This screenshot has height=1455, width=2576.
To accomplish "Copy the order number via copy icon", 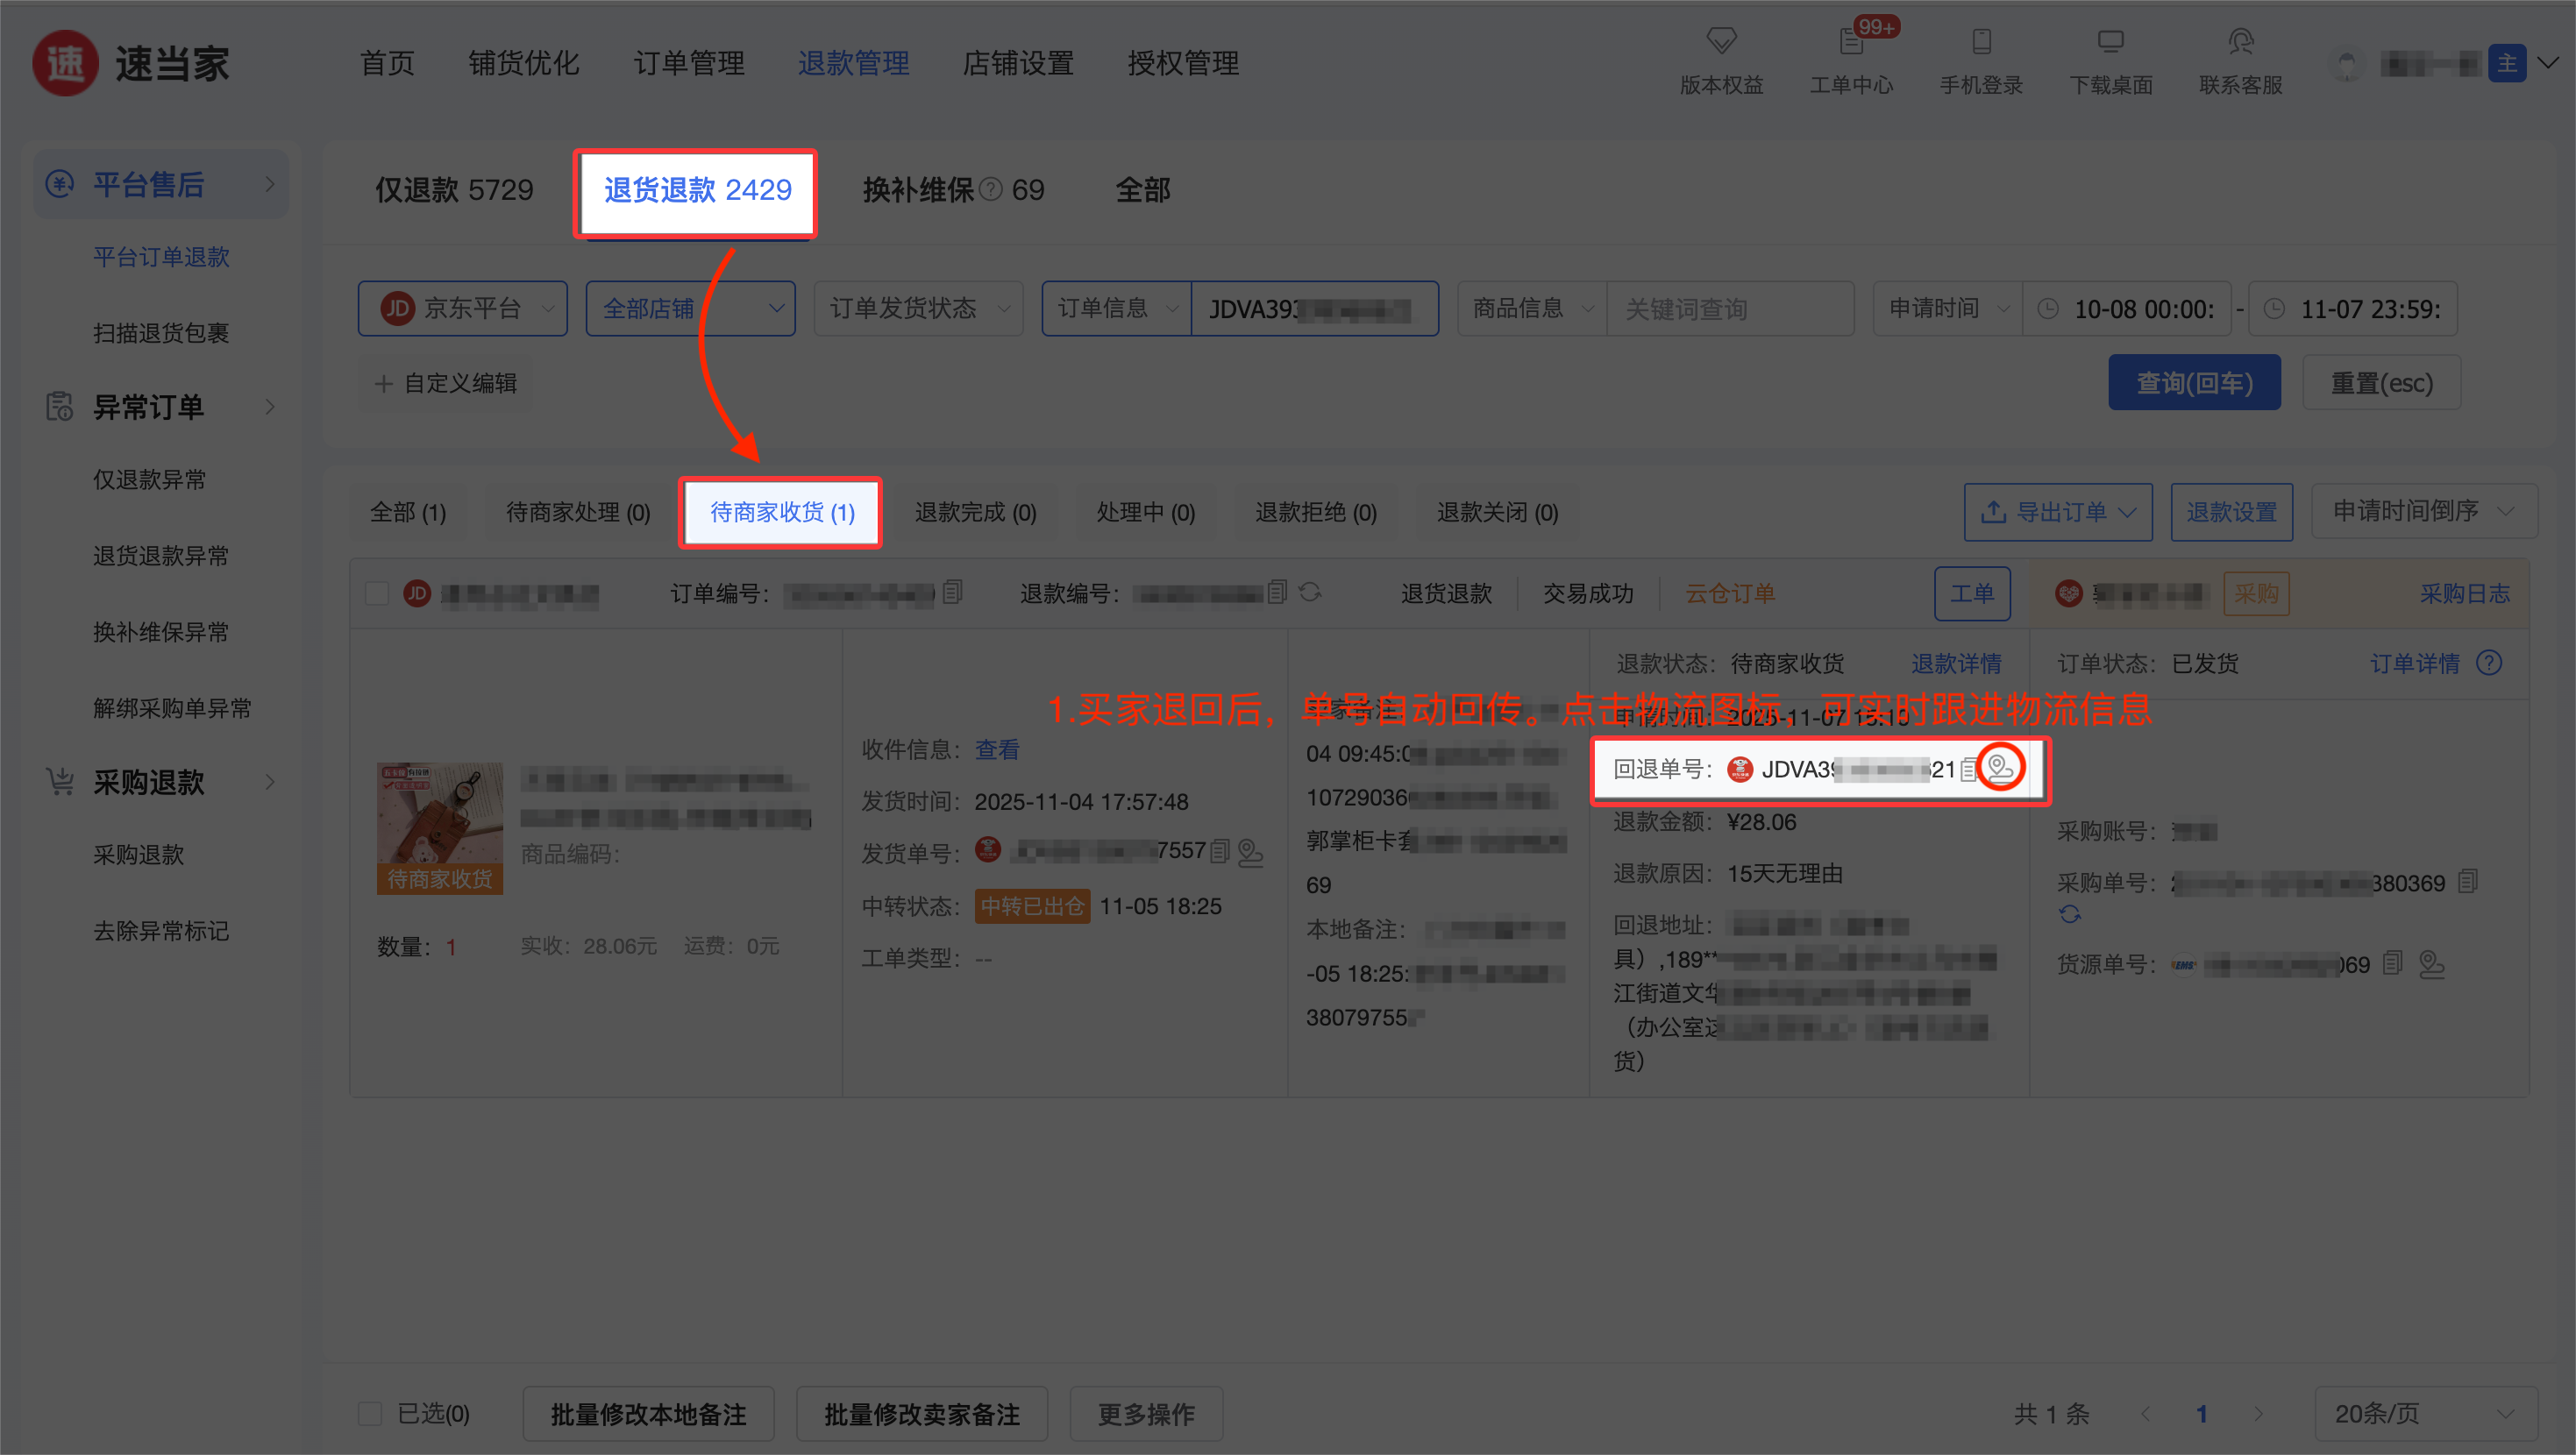I will (x=953, y=592).
